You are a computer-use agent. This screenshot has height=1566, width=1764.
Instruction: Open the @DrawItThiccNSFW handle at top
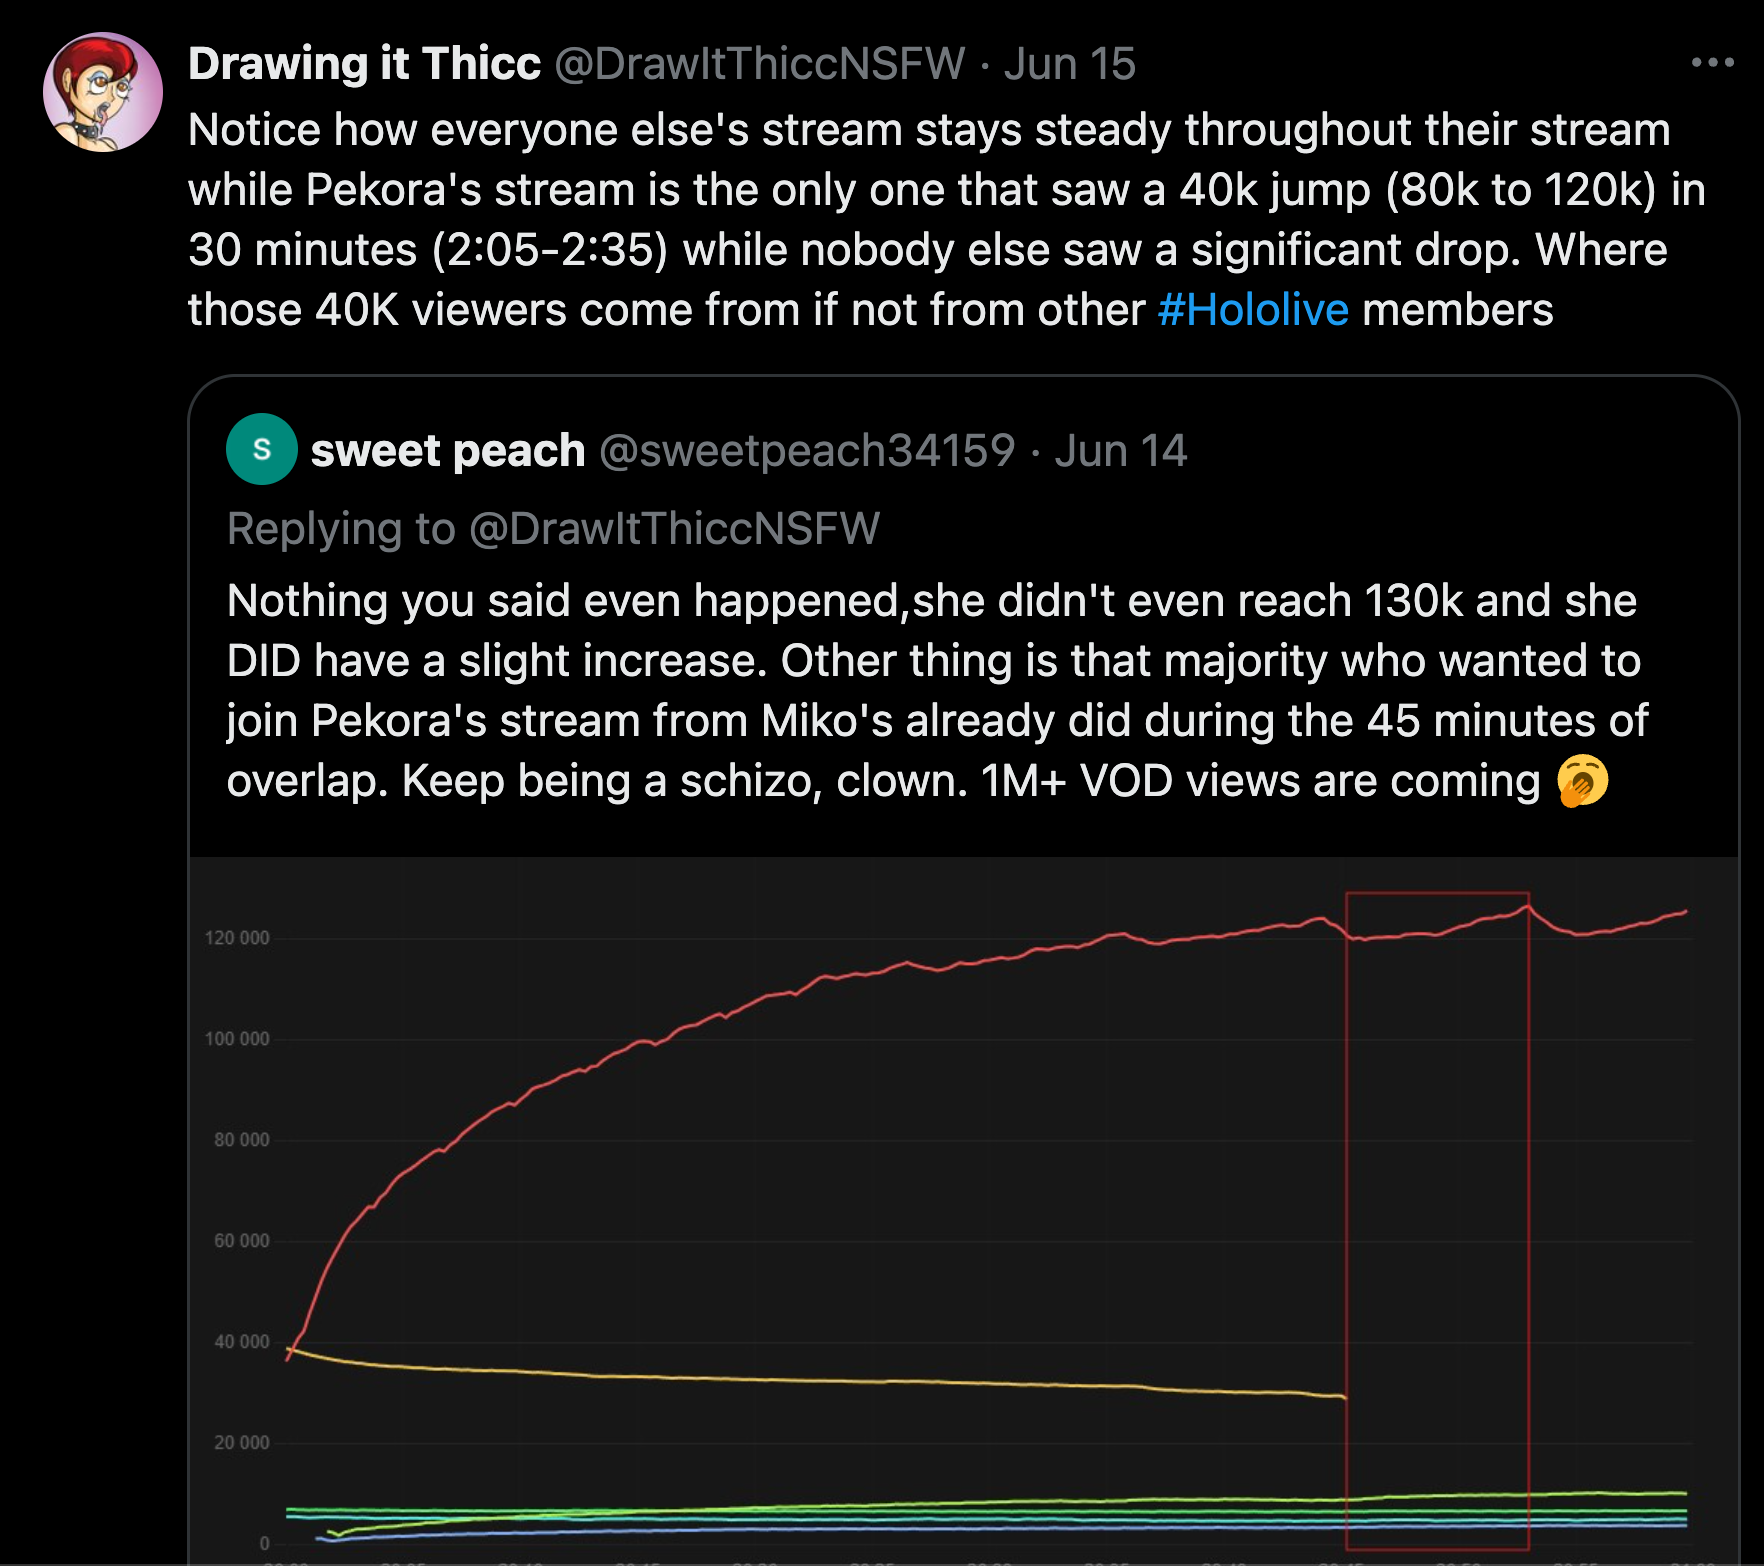760,63
